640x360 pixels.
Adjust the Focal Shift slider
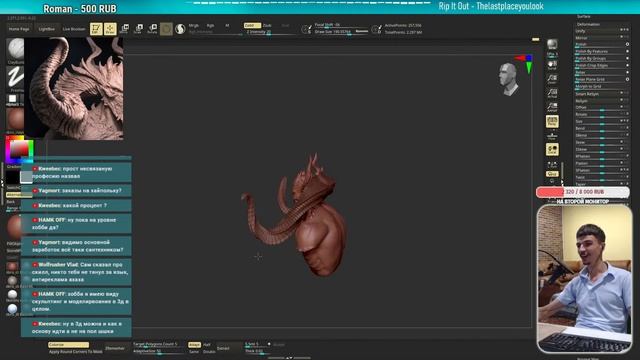tap(341, 25)
